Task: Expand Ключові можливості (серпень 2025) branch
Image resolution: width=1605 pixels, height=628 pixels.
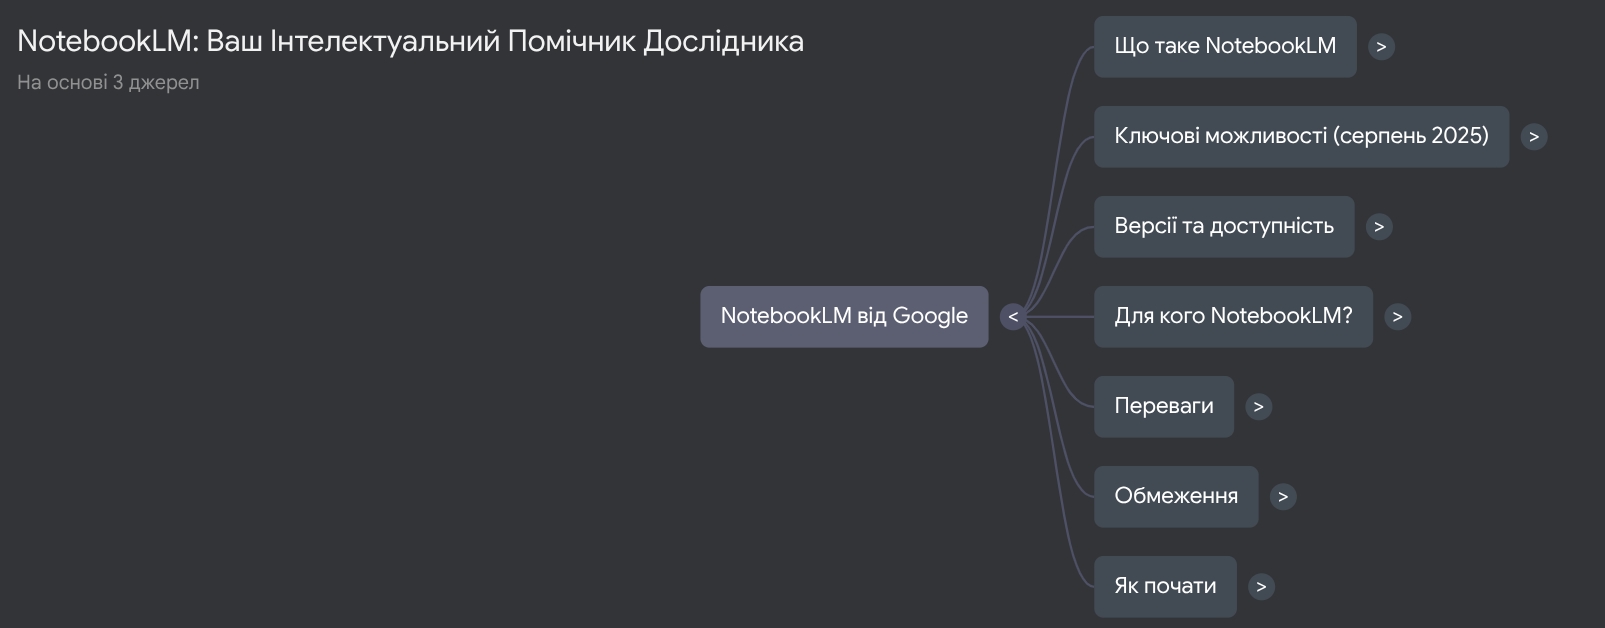Action: pyautogui.click(x=1534, y=137)
